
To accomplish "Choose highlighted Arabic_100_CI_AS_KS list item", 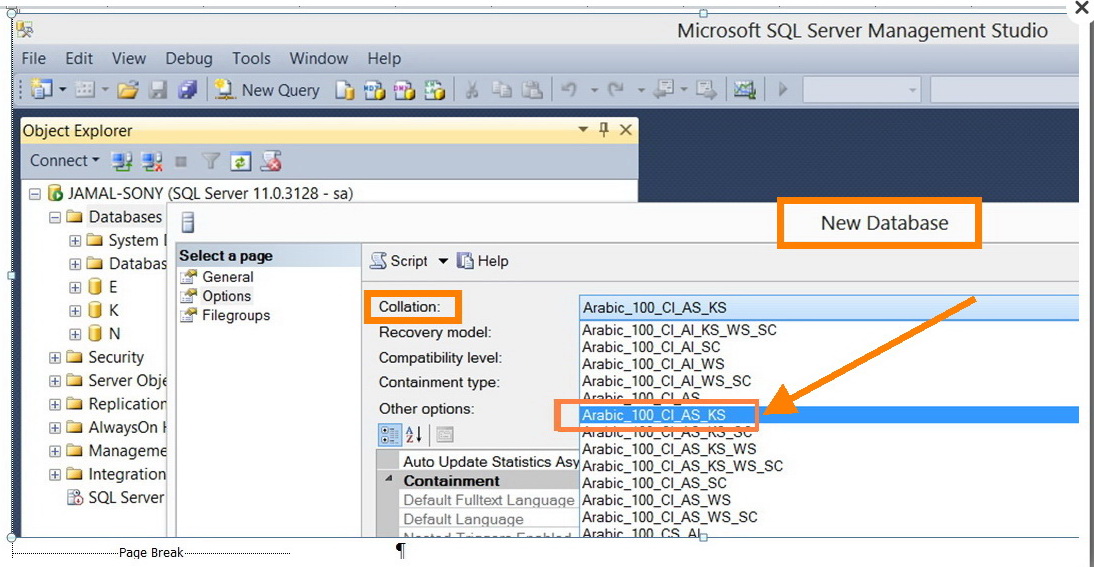I will click(830, 415).
